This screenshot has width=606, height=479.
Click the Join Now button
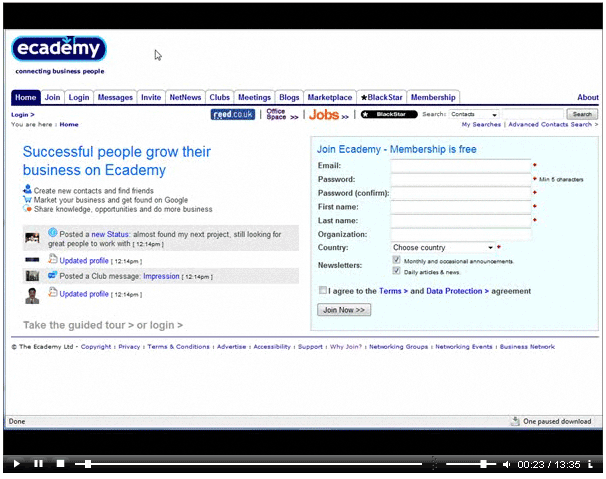point(344,310)
